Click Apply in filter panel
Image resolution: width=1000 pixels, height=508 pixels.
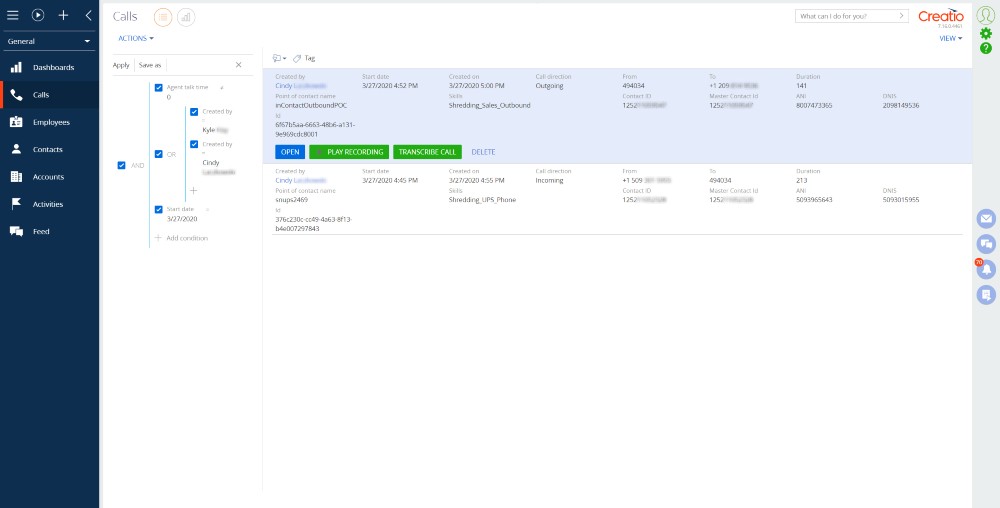click(121, 65)
